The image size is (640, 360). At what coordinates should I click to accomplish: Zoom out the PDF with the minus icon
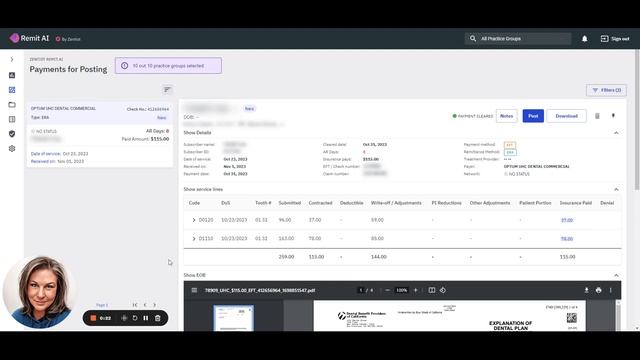tap(387, 290)
